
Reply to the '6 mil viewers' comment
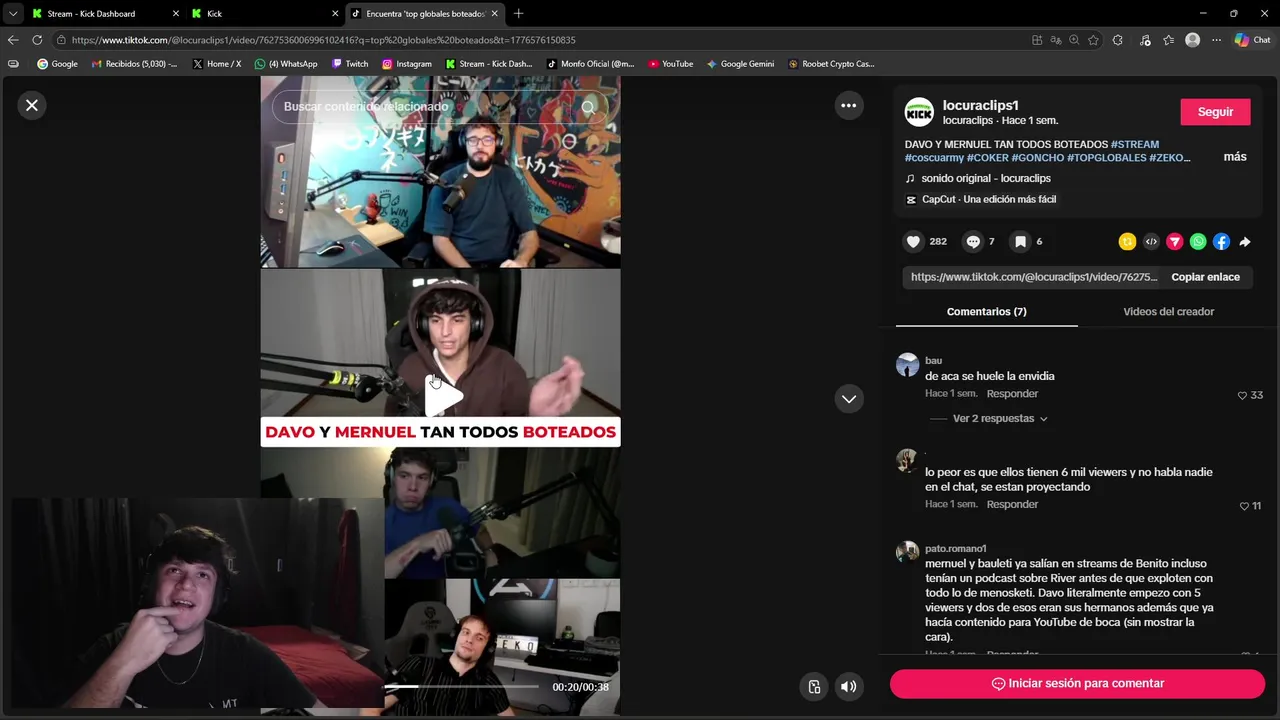point(1012,504)
